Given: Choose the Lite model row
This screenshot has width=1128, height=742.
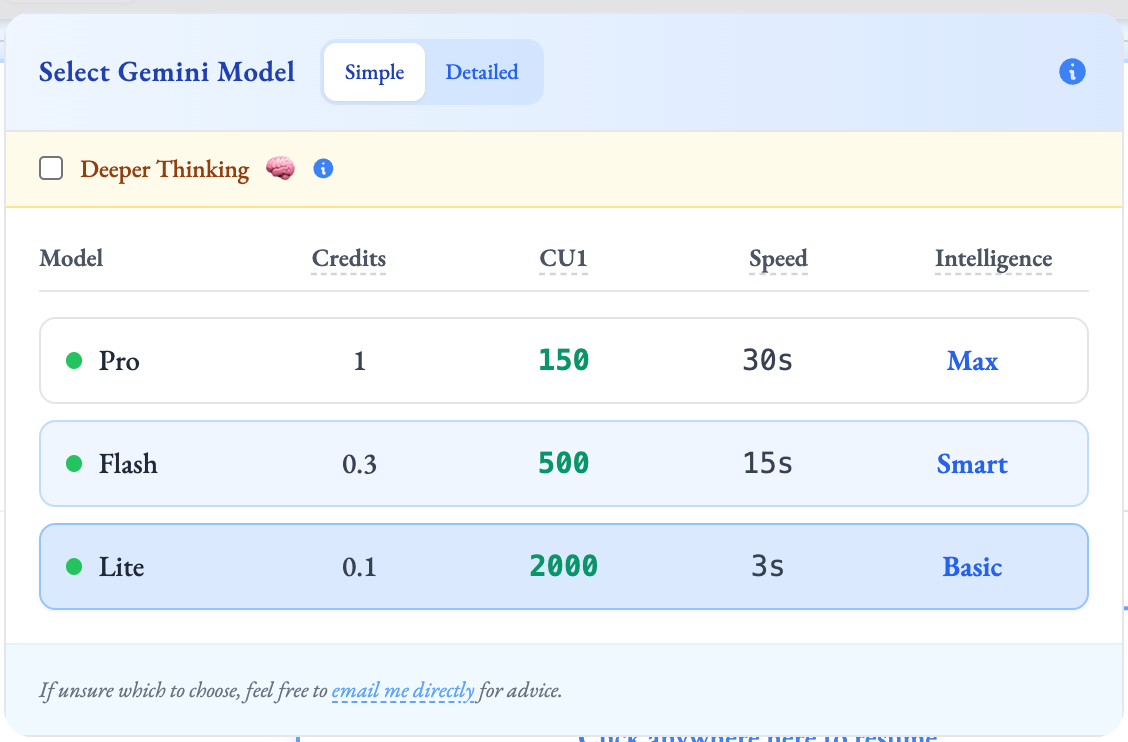Looking at the screenshot, I should click(x=564, y=566).
